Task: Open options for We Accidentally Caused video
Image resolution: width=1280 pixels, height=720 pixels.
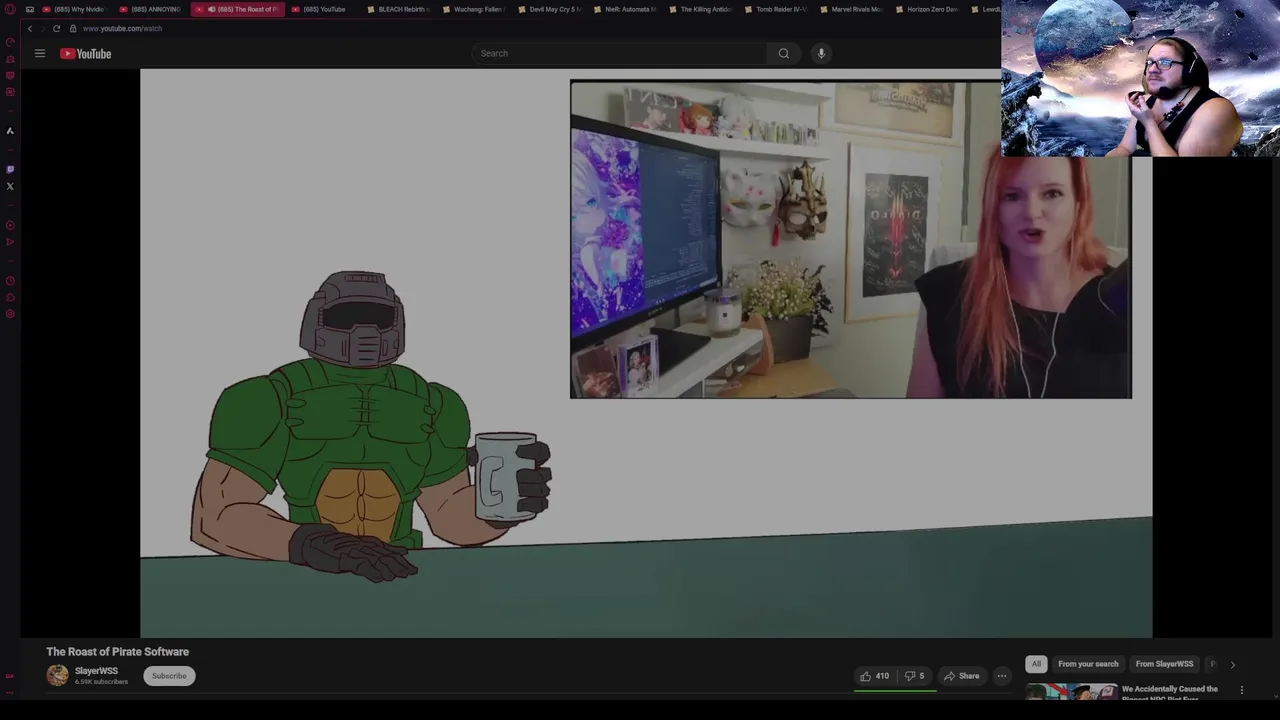Action: click(x=1242, y=690)
